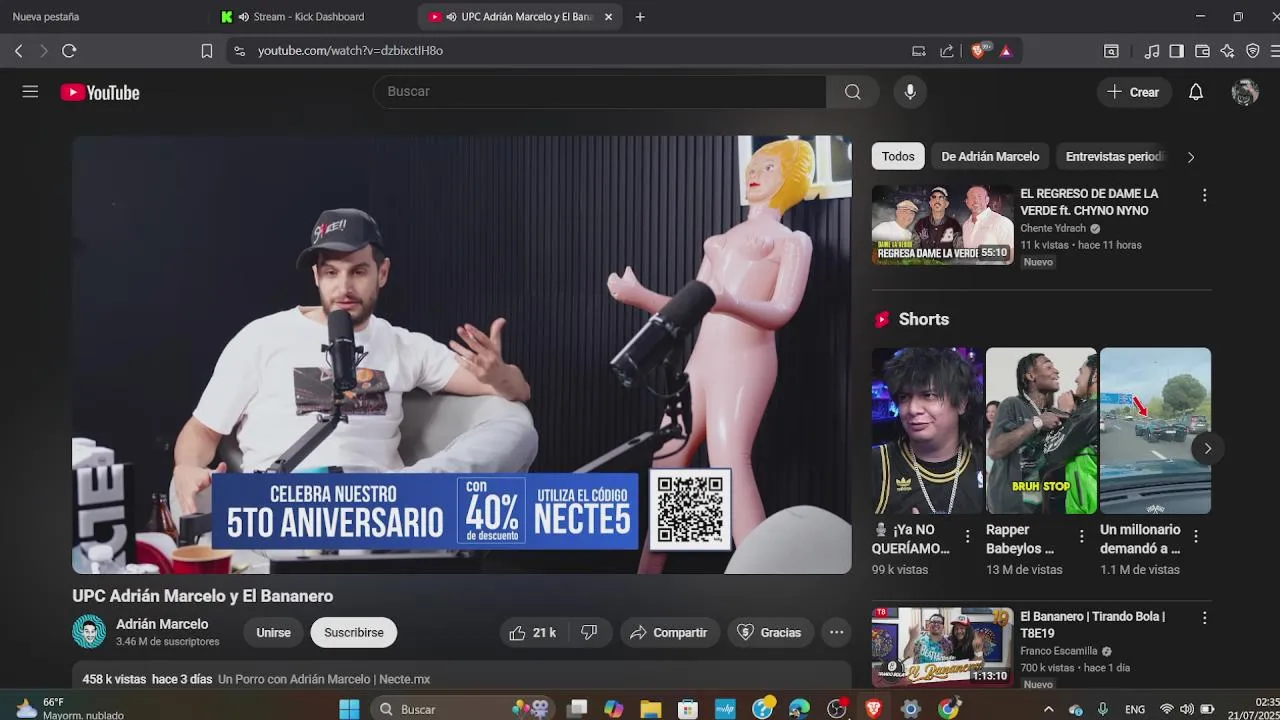
Task: Open the YouTube guide hamburger menu
Action: (30, 92)
